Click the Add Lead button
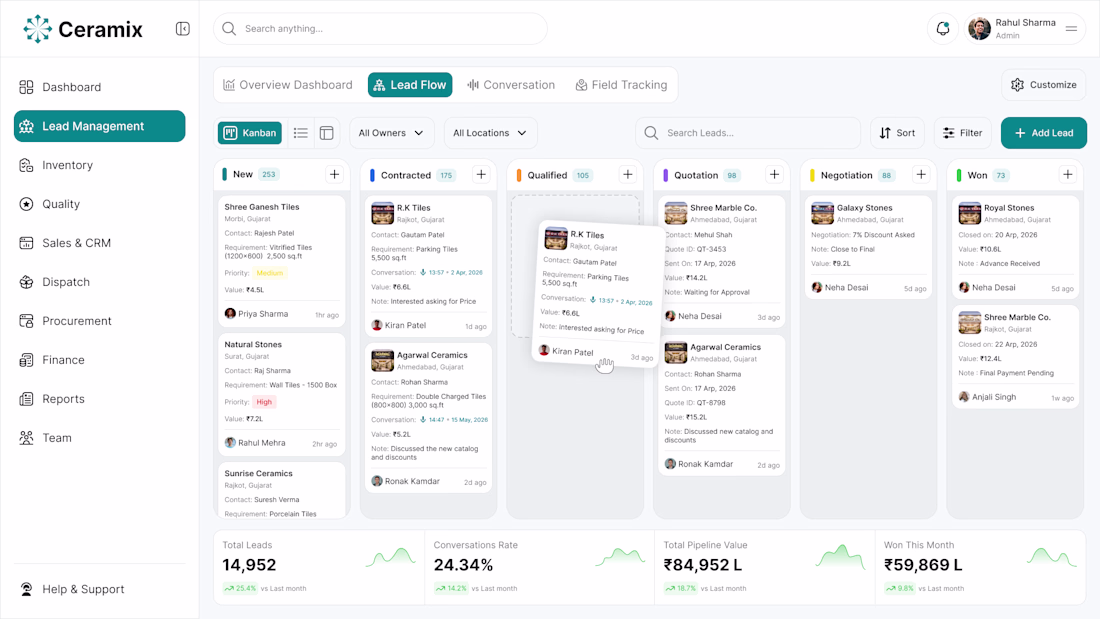This screenshot has width=1100, height=619. (x=1044, y=133)
